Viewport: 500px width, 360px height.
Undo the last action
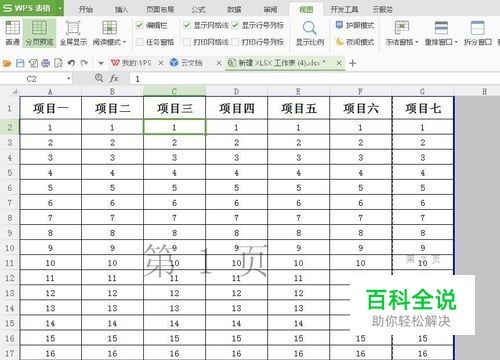click(71, 63)
